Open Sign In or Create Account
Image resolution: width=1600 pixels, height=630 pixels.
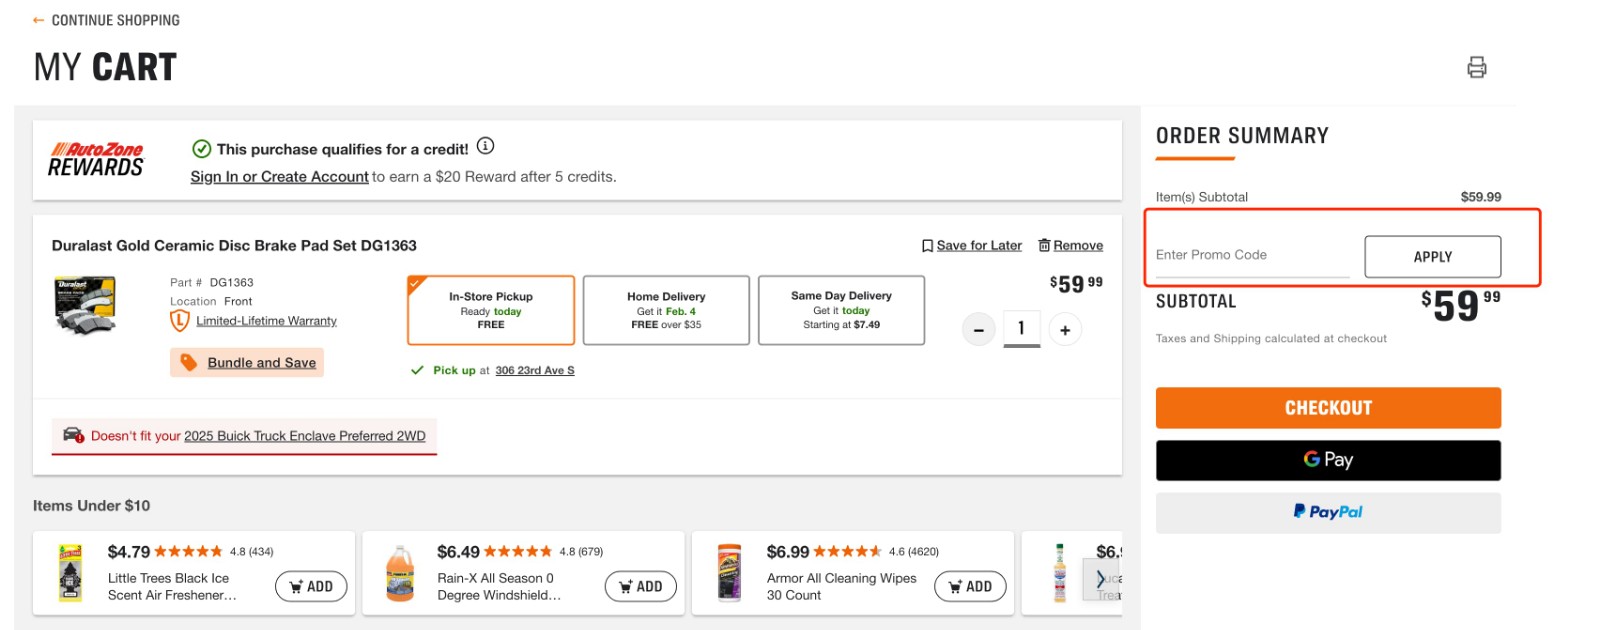pyautogui.click(x=278, y=176)
